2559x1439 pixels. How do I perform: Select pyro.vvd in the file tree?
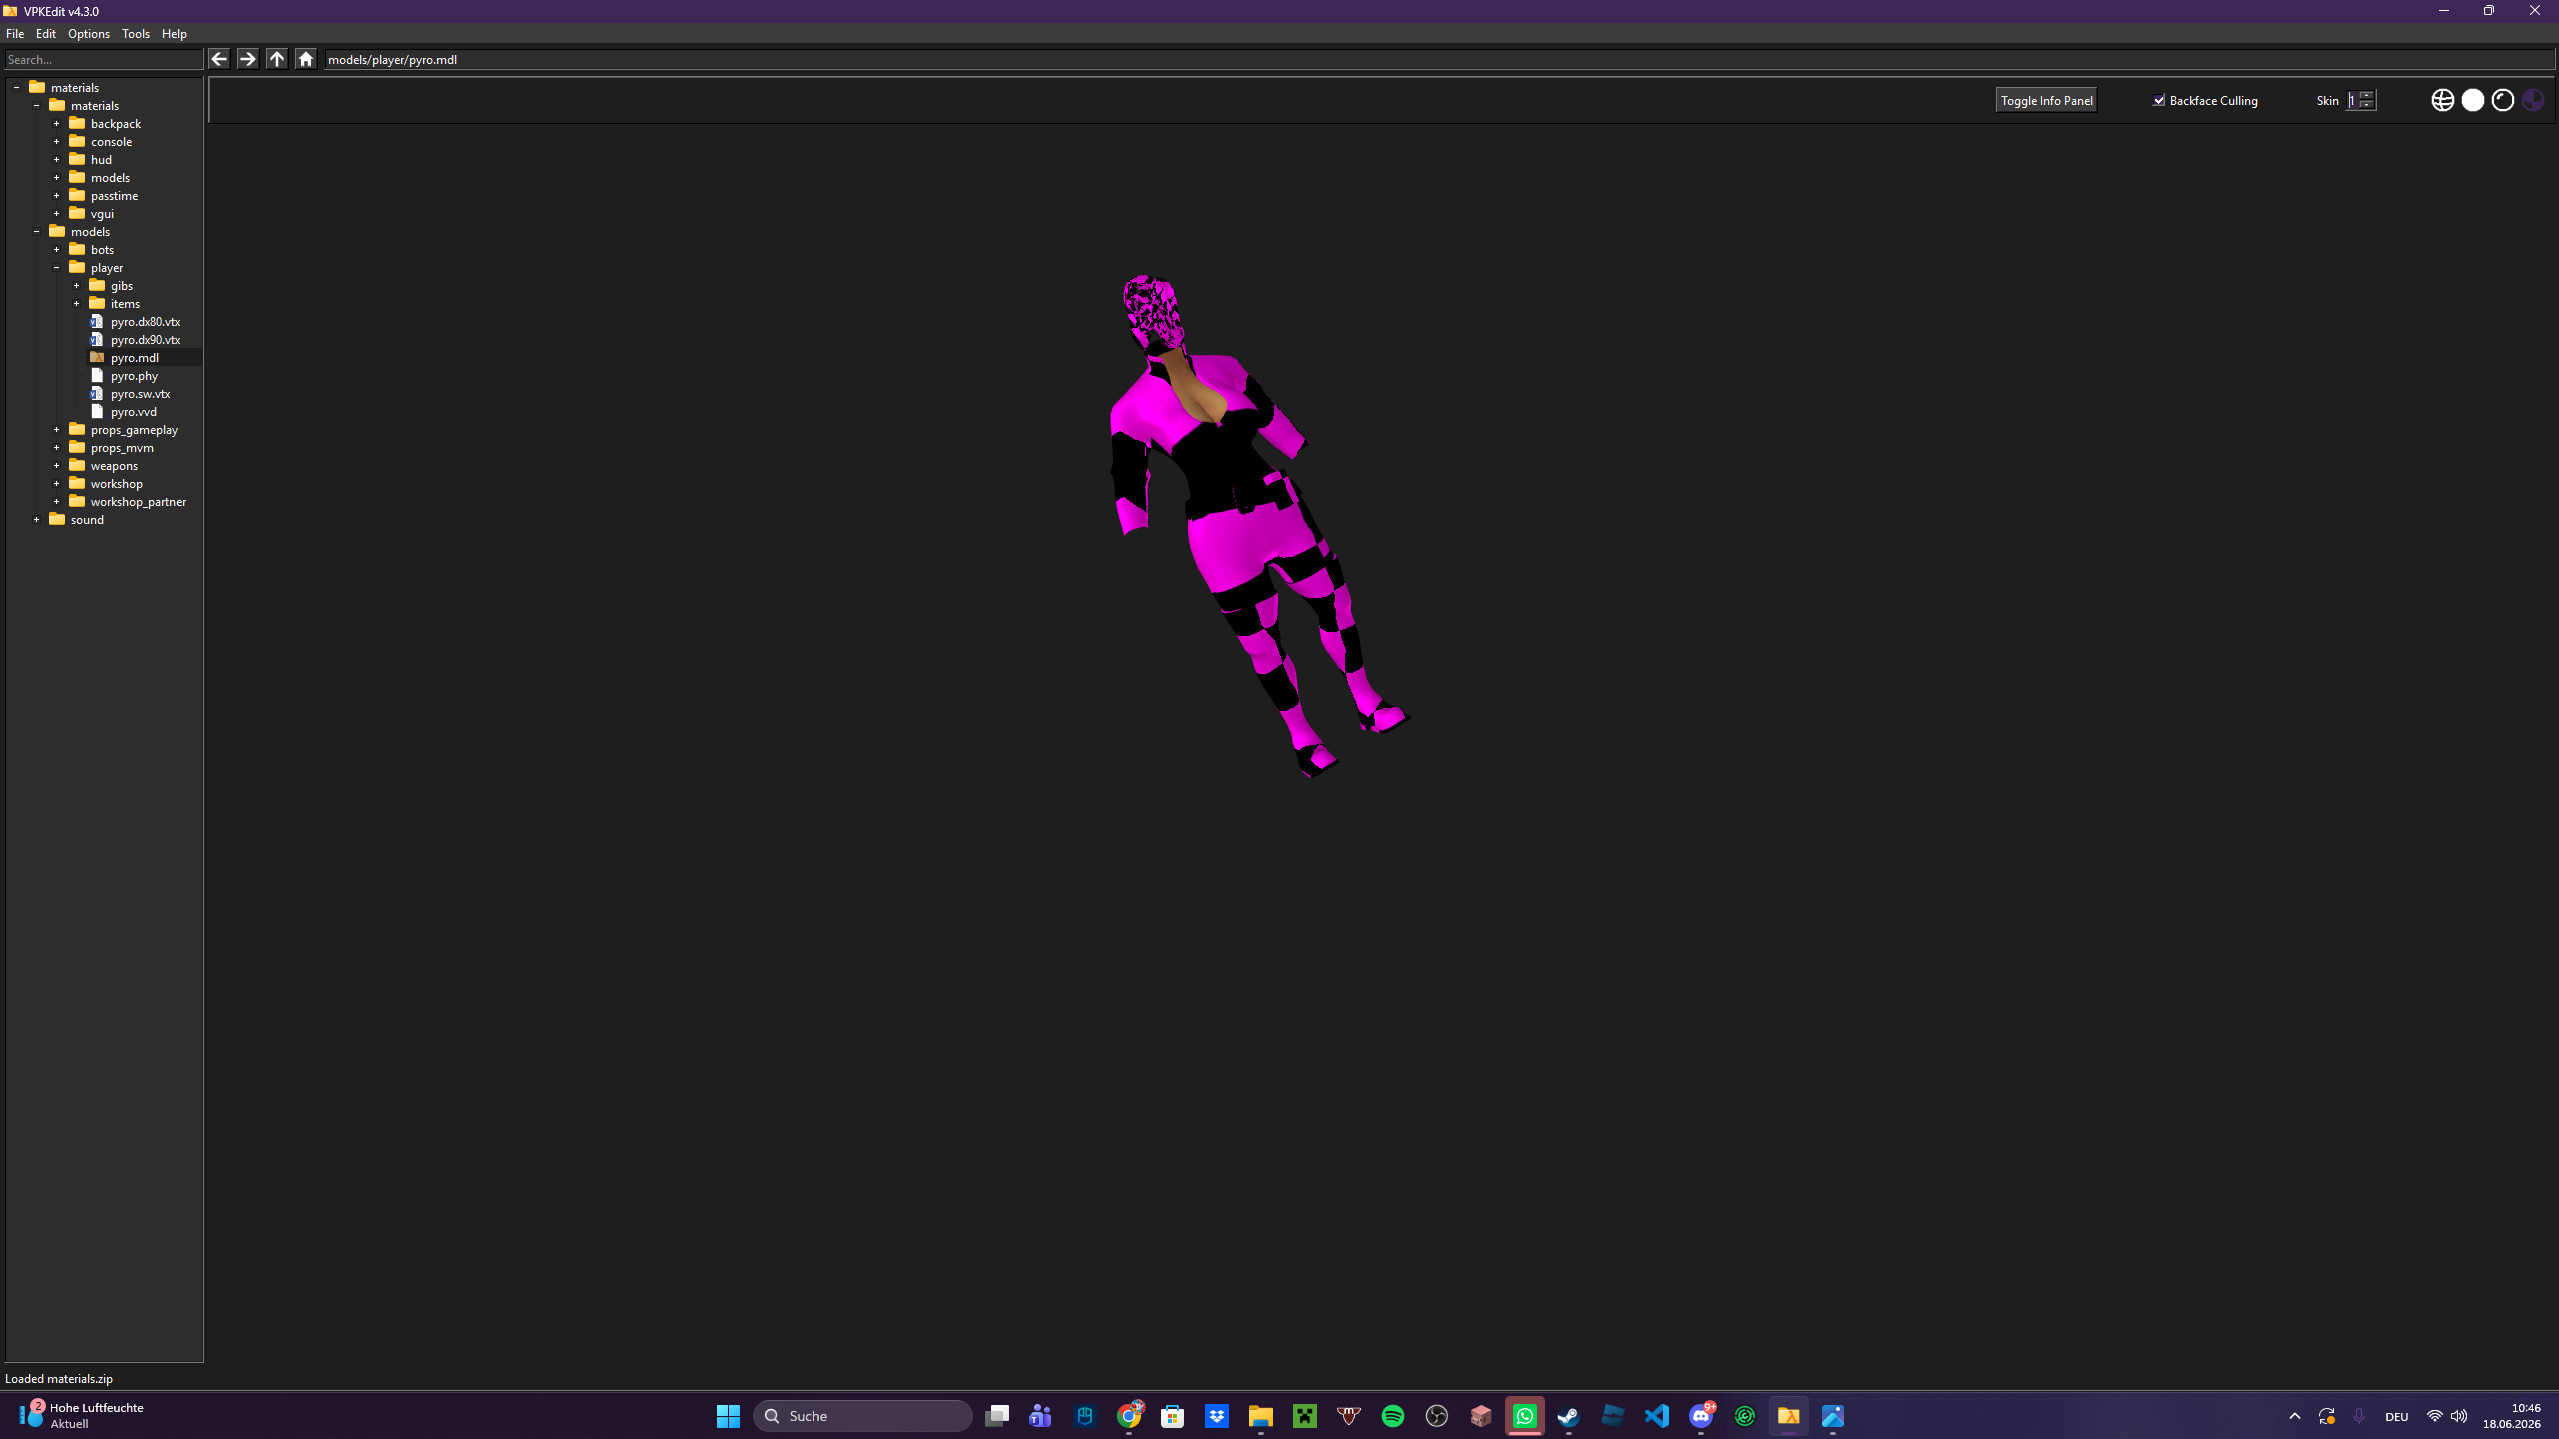[x=133, y=412]
